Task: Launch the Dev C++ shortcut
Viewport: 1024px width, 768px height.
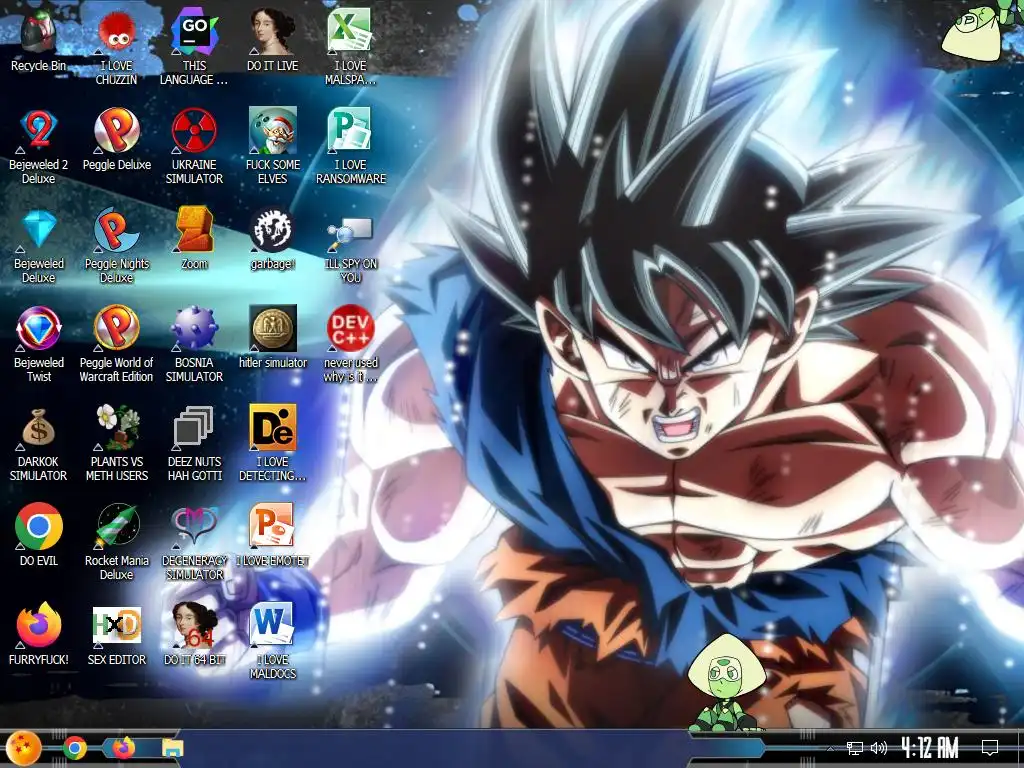Action: point(351,345)
